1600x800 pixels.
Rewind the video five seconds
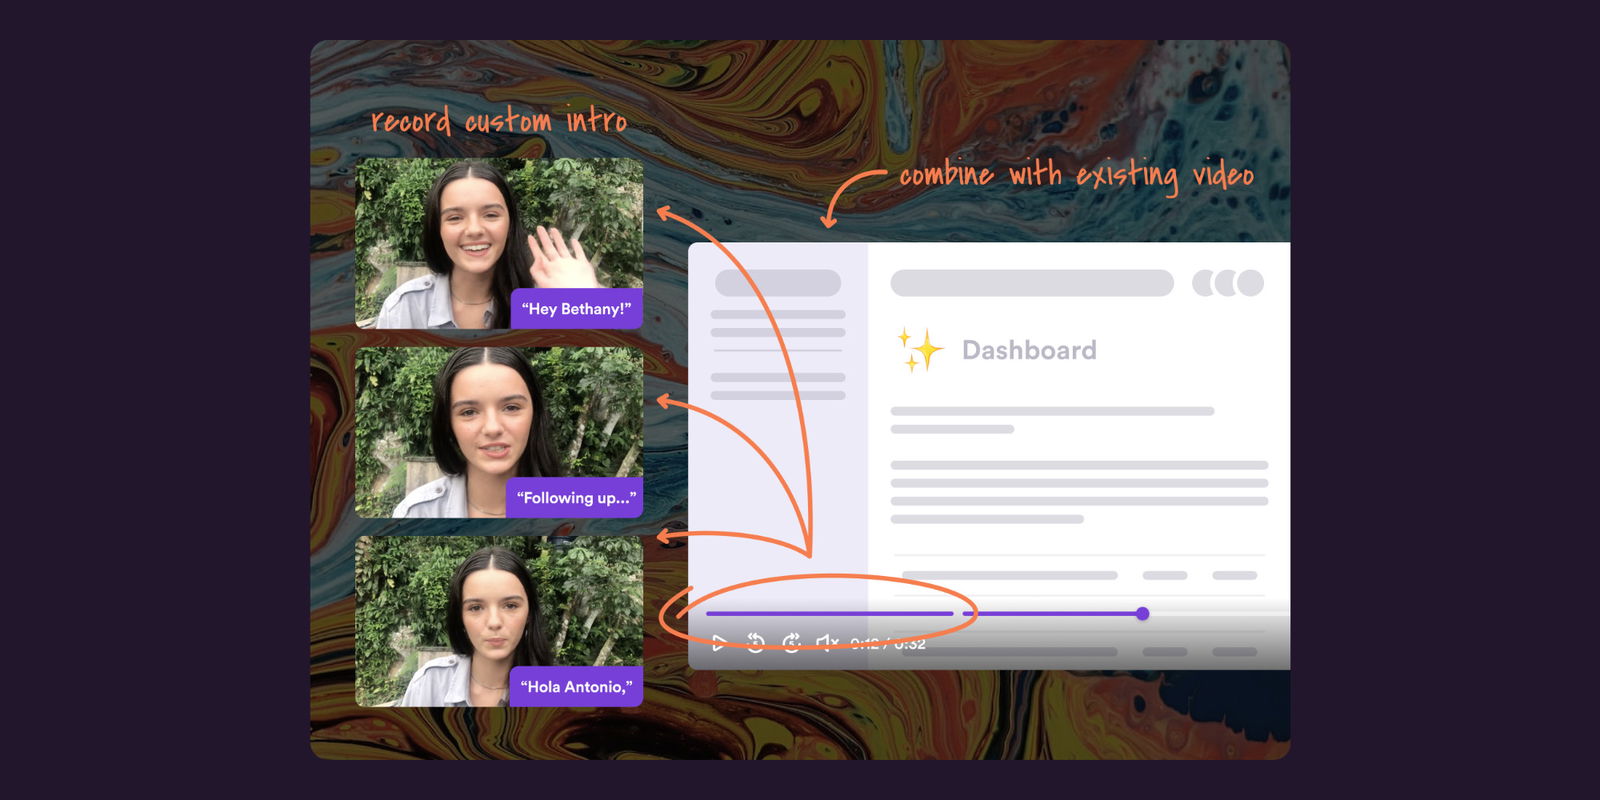tap(756, 642)
